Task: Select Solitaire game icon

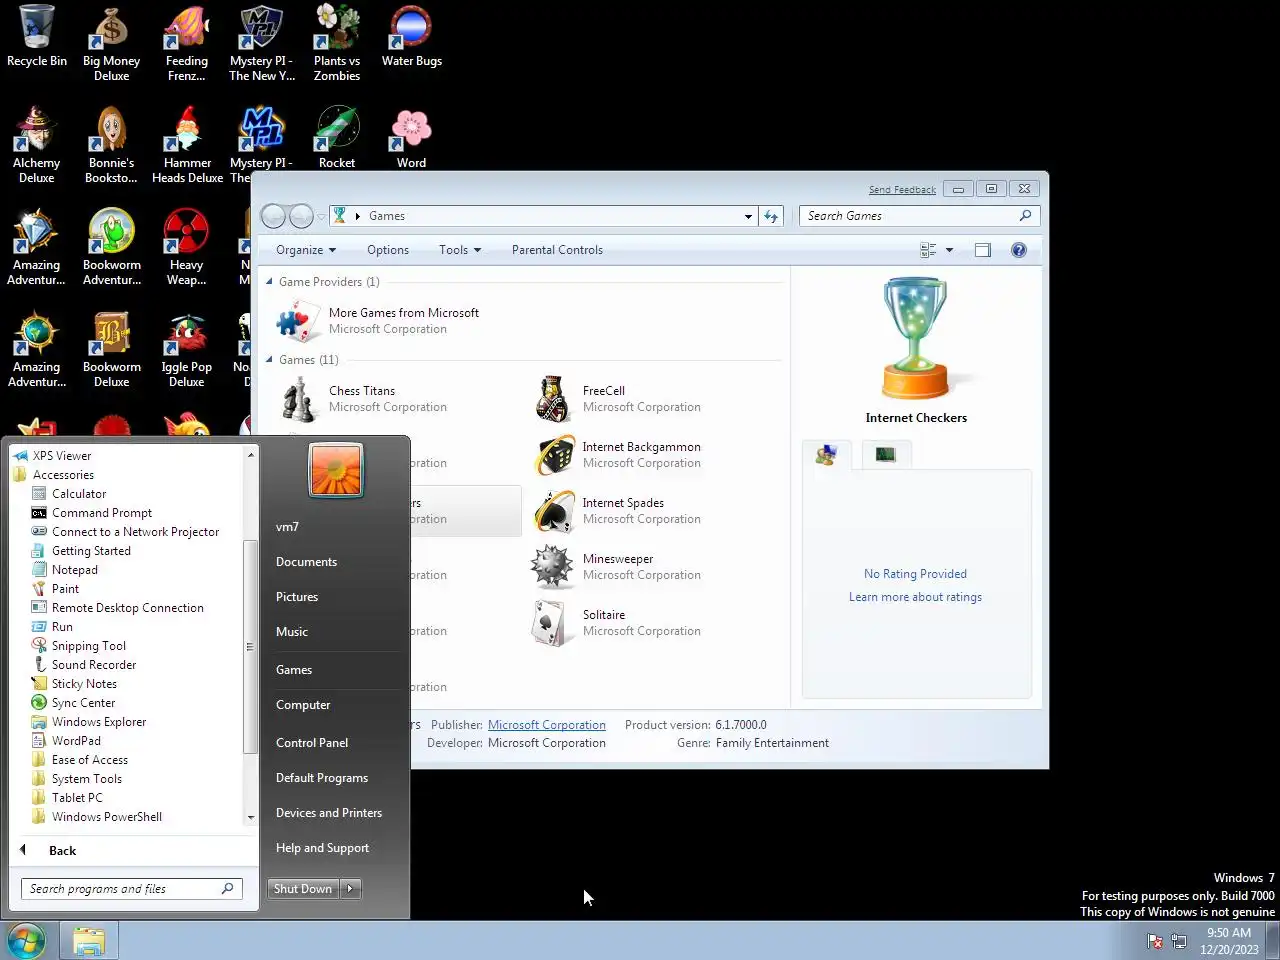Action: pyautogui.click(x=553, y=623)
